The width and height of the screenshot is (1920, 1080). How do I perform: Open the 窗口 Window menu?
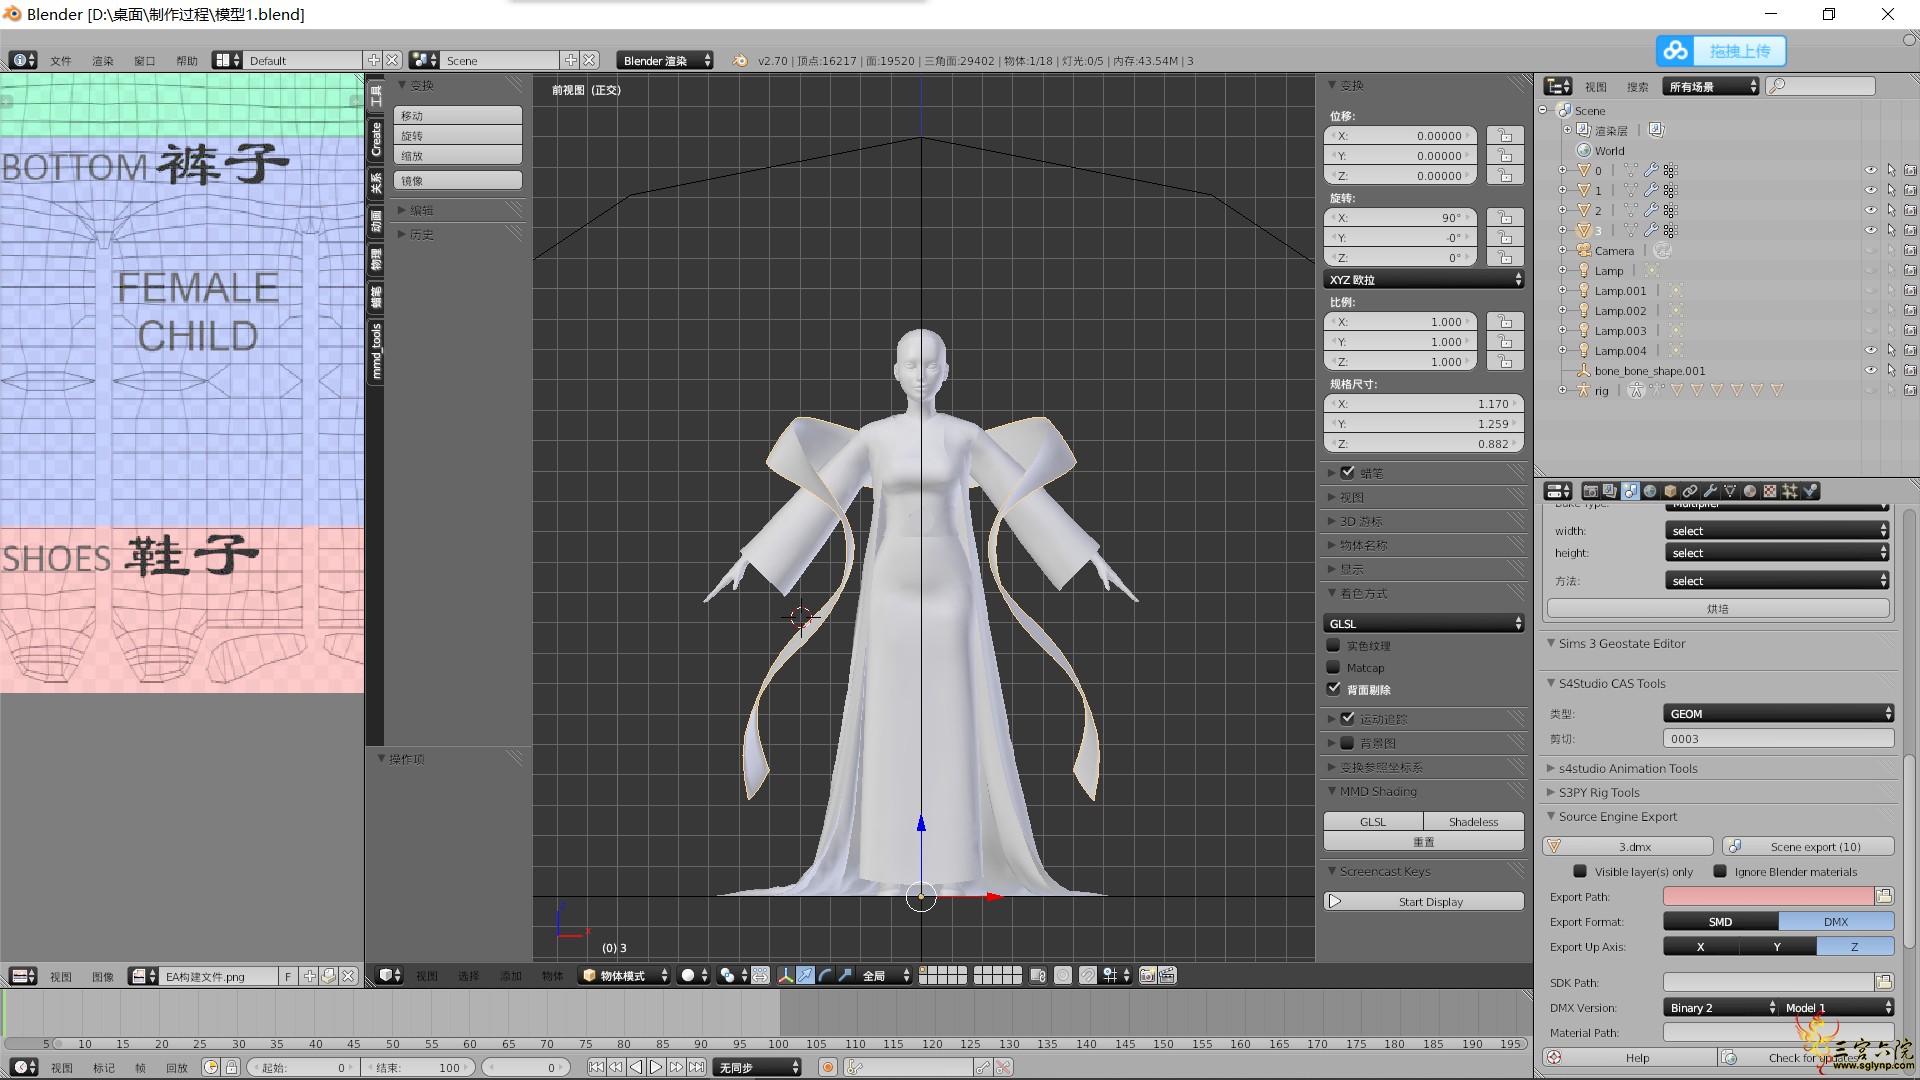145,61
